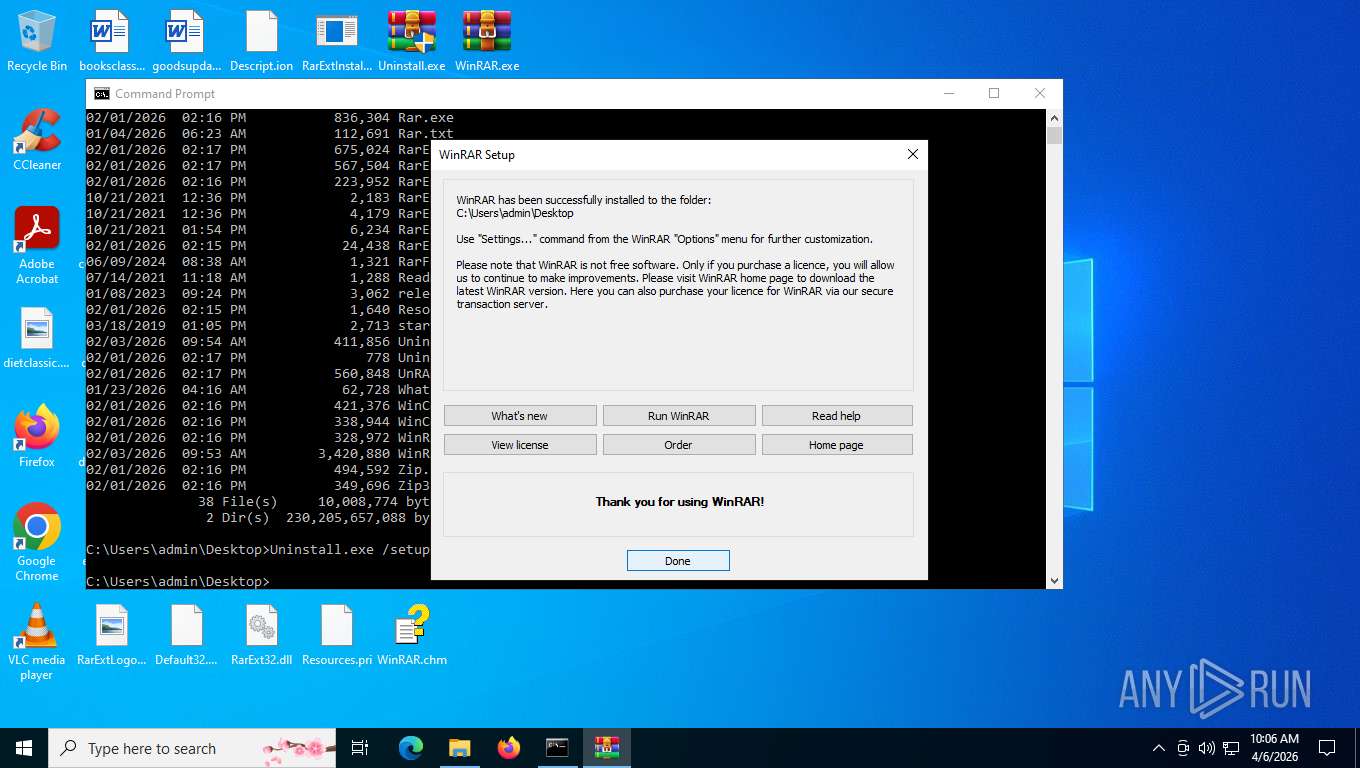The width and height of the screenshot is (1360, 768).
Task: Click the 'Uninstall.exe /setup' command line
Action: (350, 549)
